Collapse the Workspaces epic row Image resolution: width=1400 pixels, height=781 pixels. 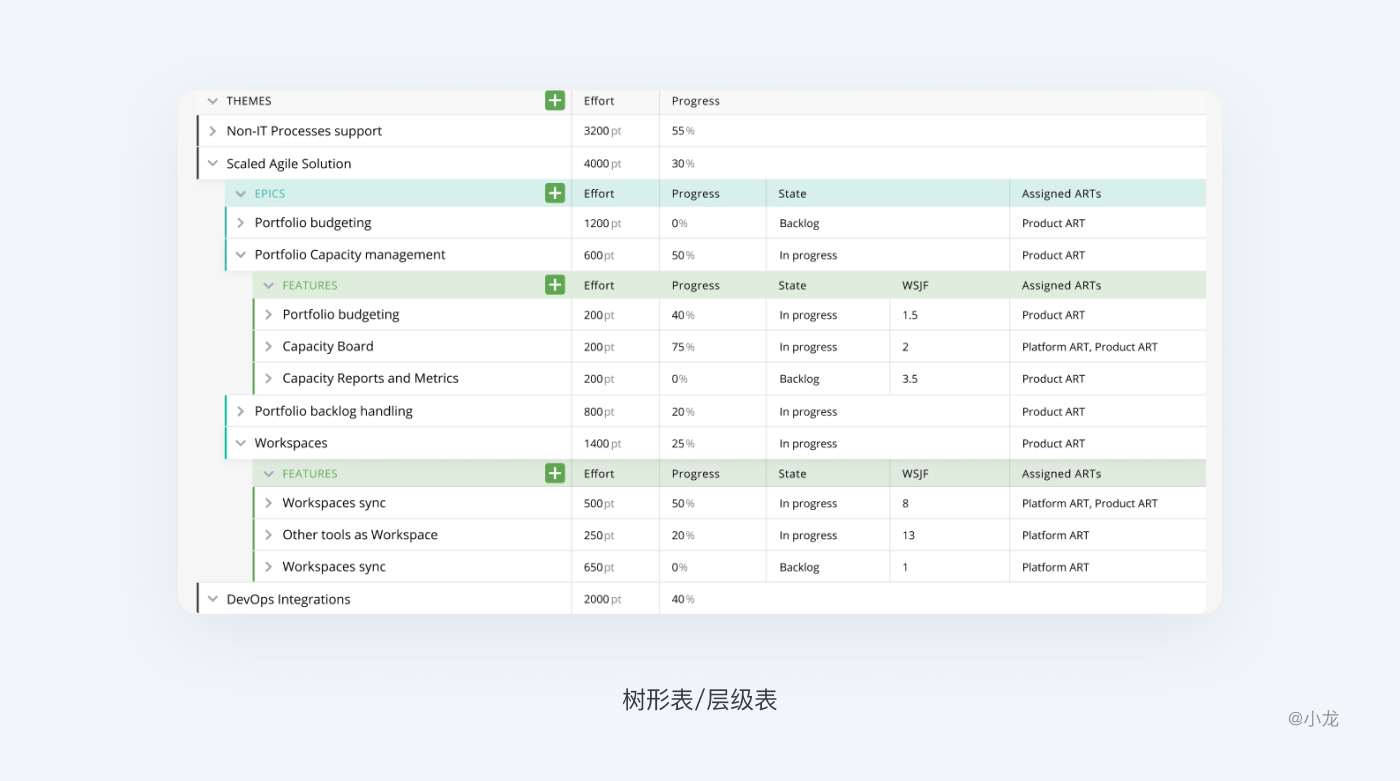tap(240, 442)
